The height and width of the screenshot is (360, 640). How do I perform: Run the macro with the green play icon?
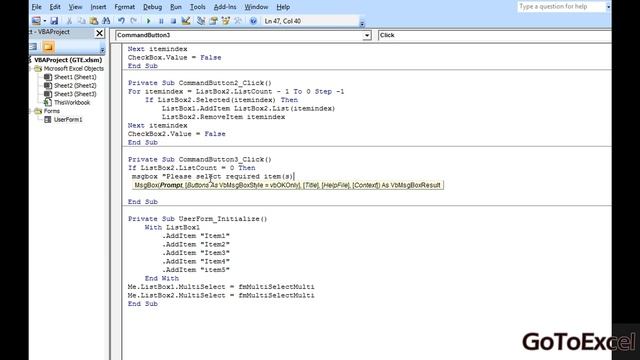tap(149, 21)
